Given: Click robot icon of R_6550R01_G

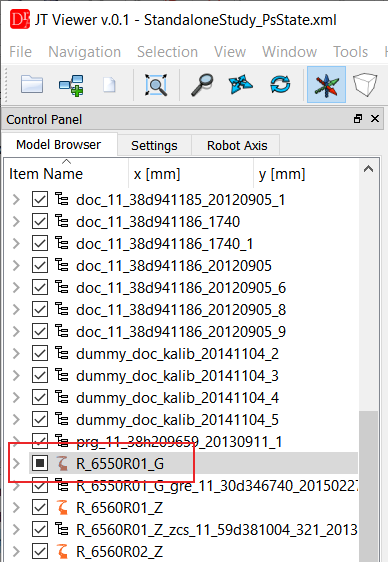Looking at the screenshot, I should (x=62, y=463).
